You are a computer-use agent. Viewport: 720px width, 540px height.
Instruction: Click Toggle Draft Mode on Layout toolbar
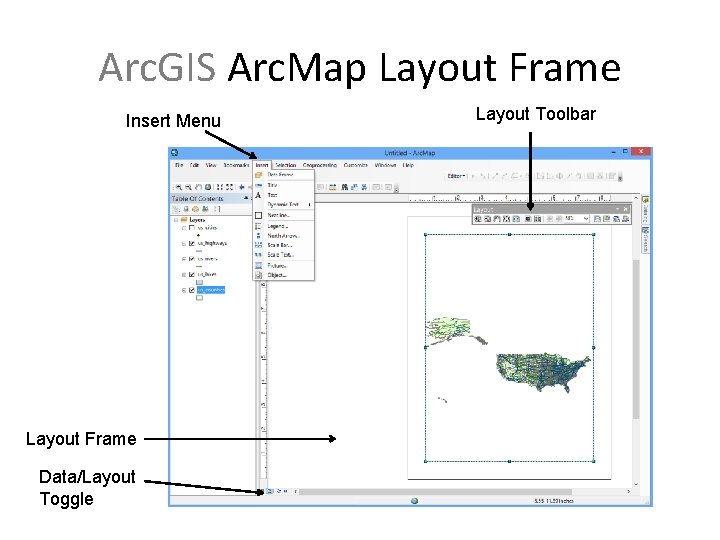point(597,219)
